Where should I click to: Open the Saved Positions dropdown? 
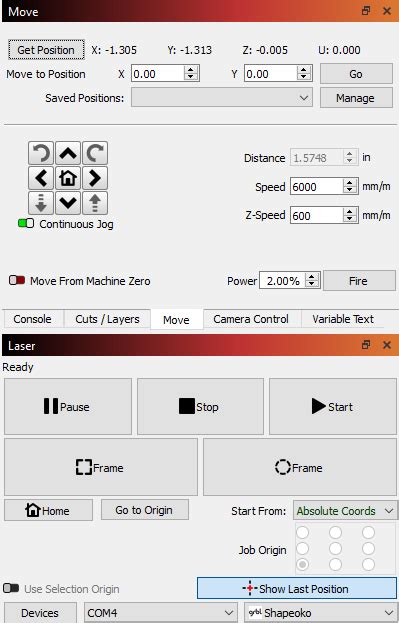tap(222, 98)
